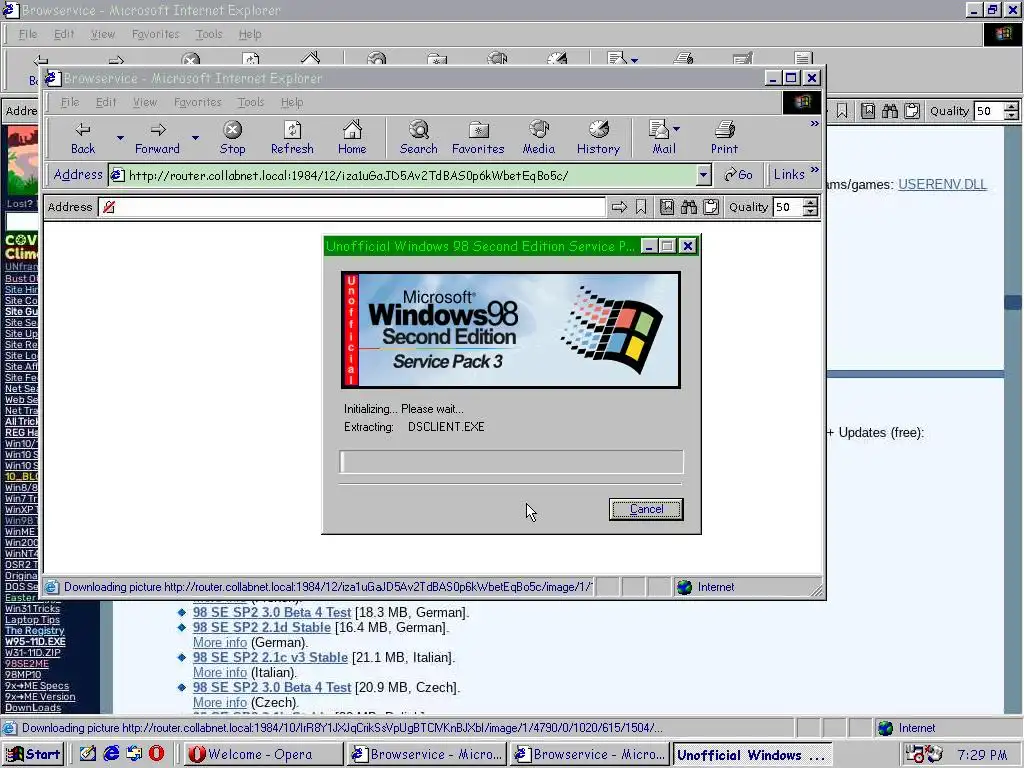Click framed bookmark icon in front Browservice bar

(667, 207)
